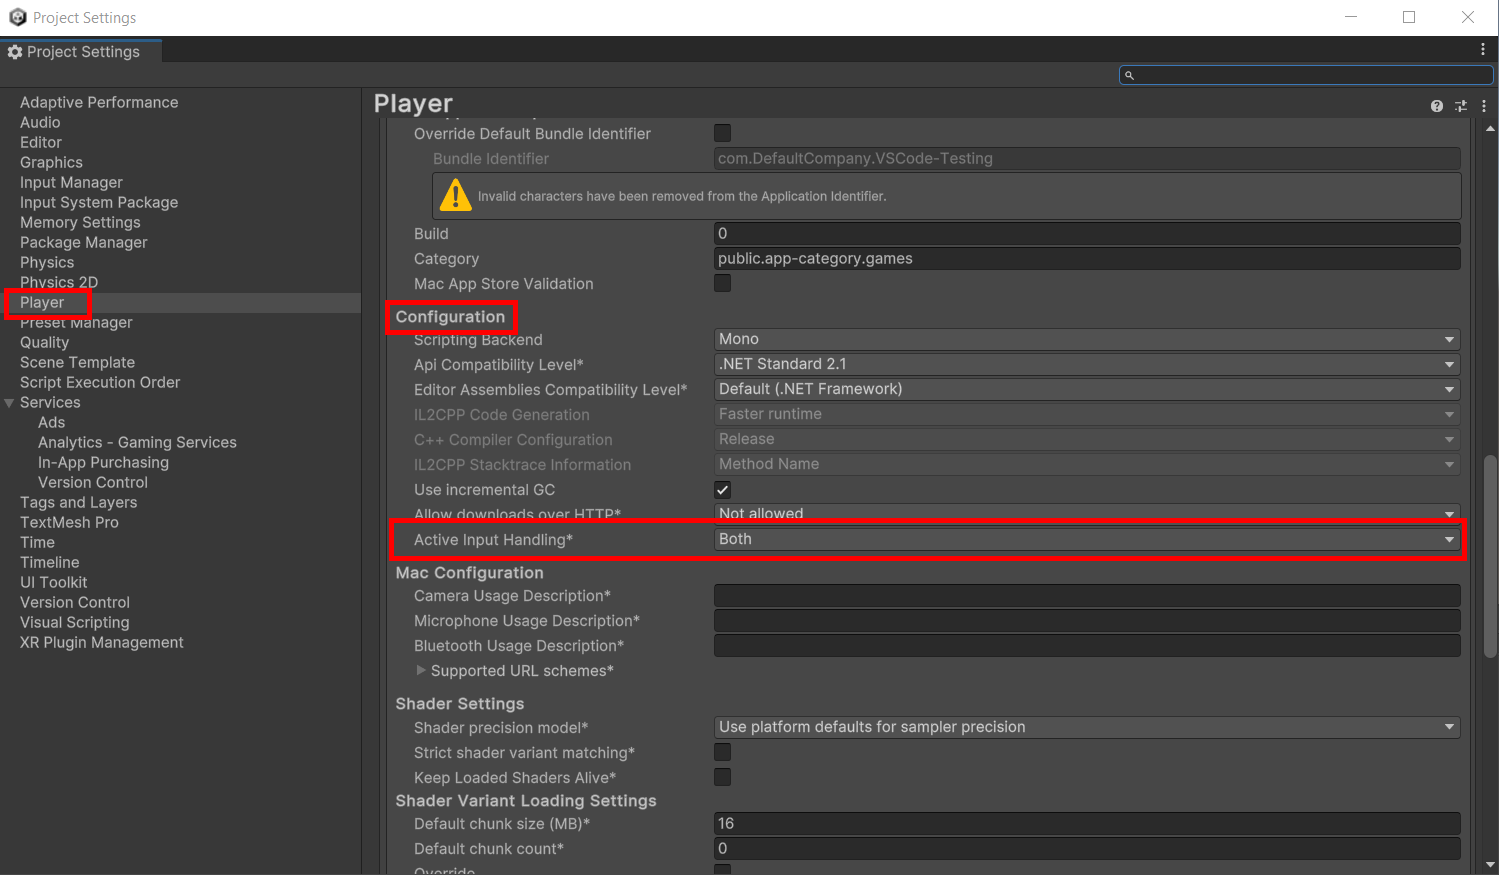
Task: Expand Supported URL schemes foldout
Action: click(x=421, y=670)
